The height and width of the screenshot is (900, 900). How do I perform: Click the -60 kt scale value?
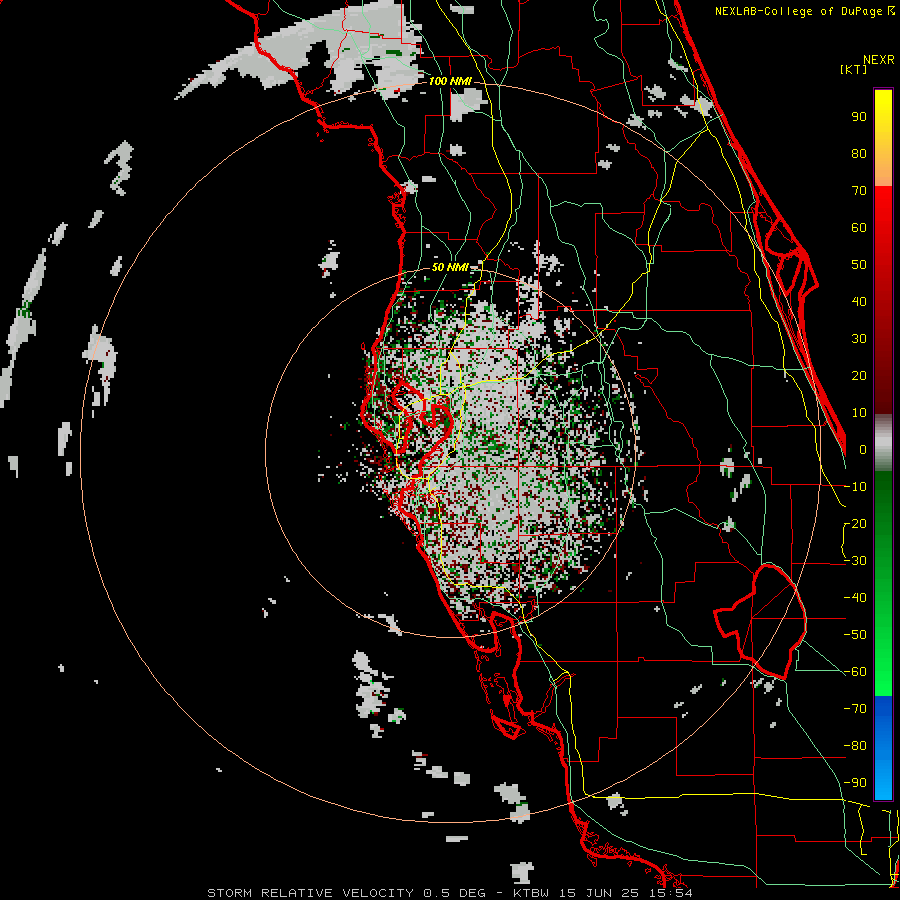point(855,672)
